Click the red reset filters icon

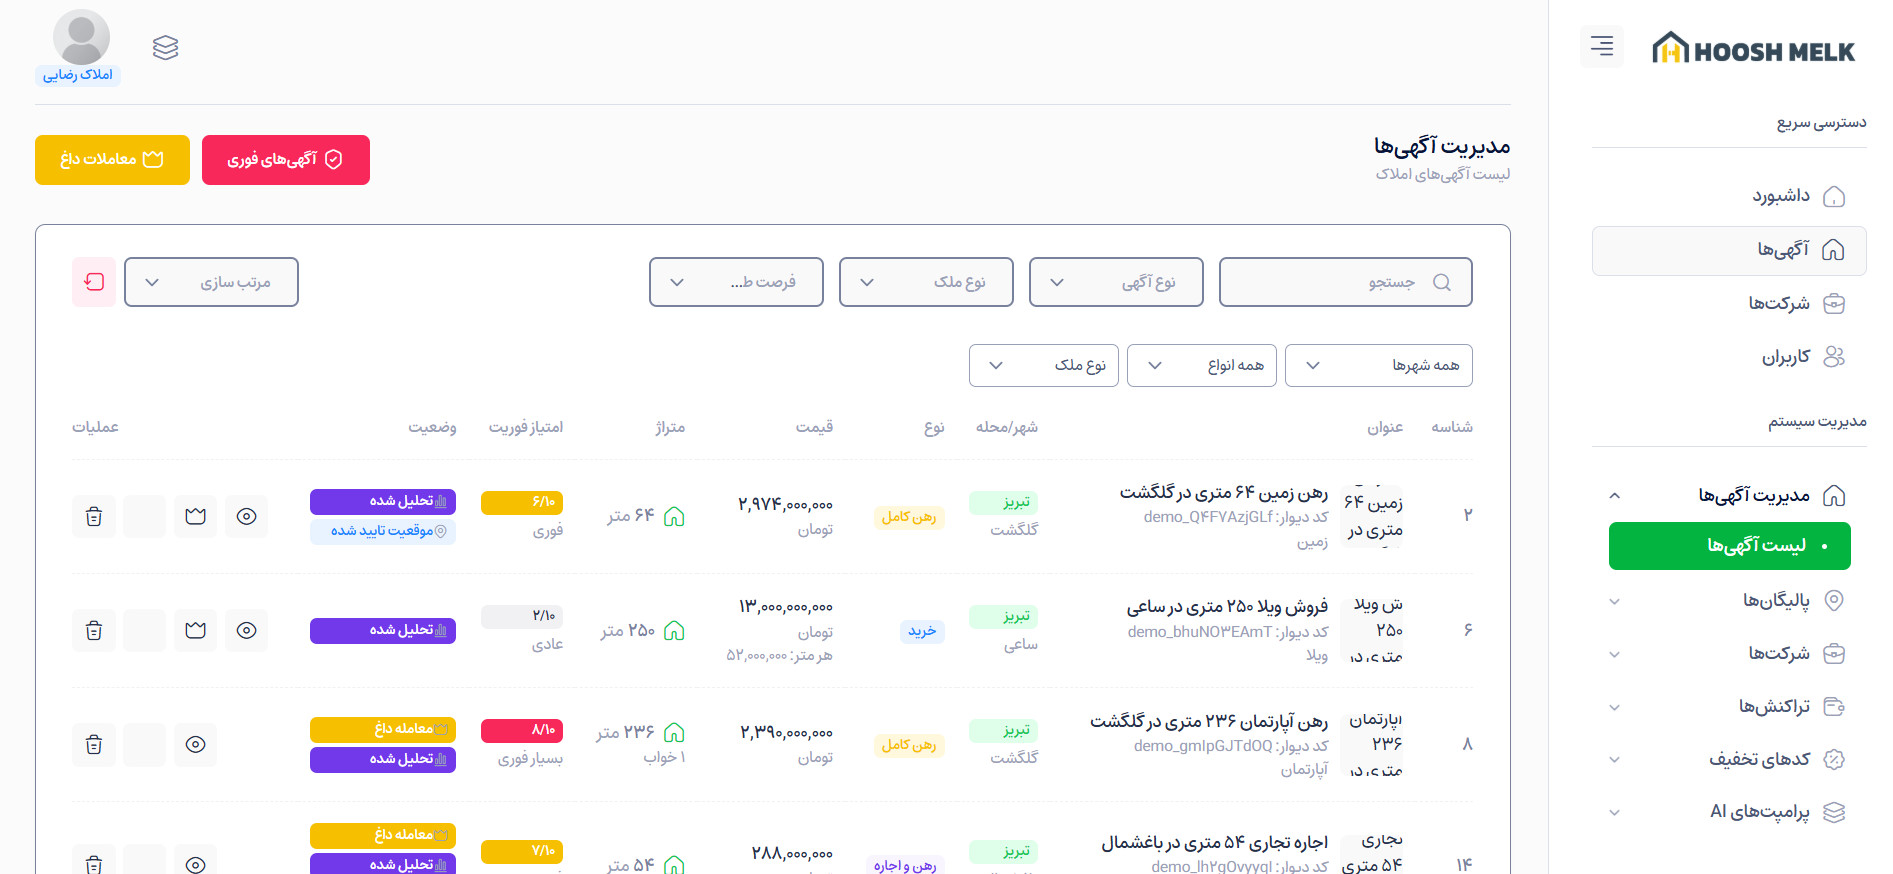click(94, 282)
